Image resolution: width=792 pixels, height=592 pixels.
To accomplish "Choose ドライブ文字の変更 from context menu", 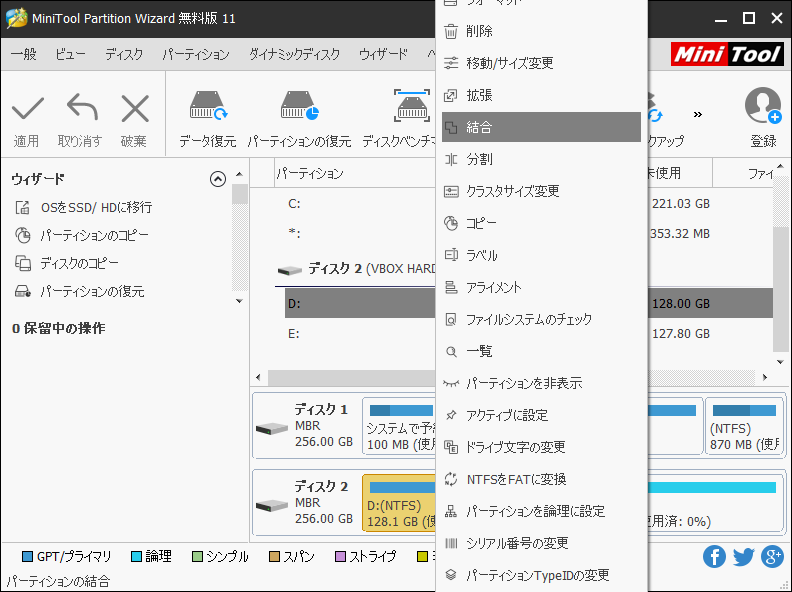I will coord(541,447).
